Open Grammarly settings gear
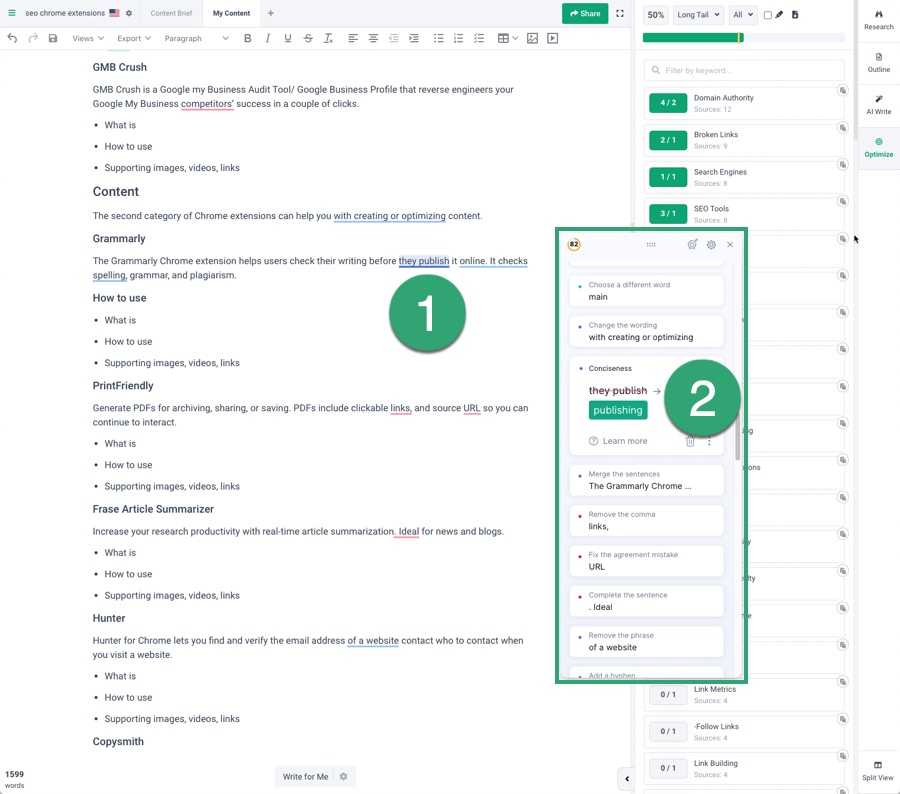The height and width of the screenshot is (794, 900). [x=711, y=245]
